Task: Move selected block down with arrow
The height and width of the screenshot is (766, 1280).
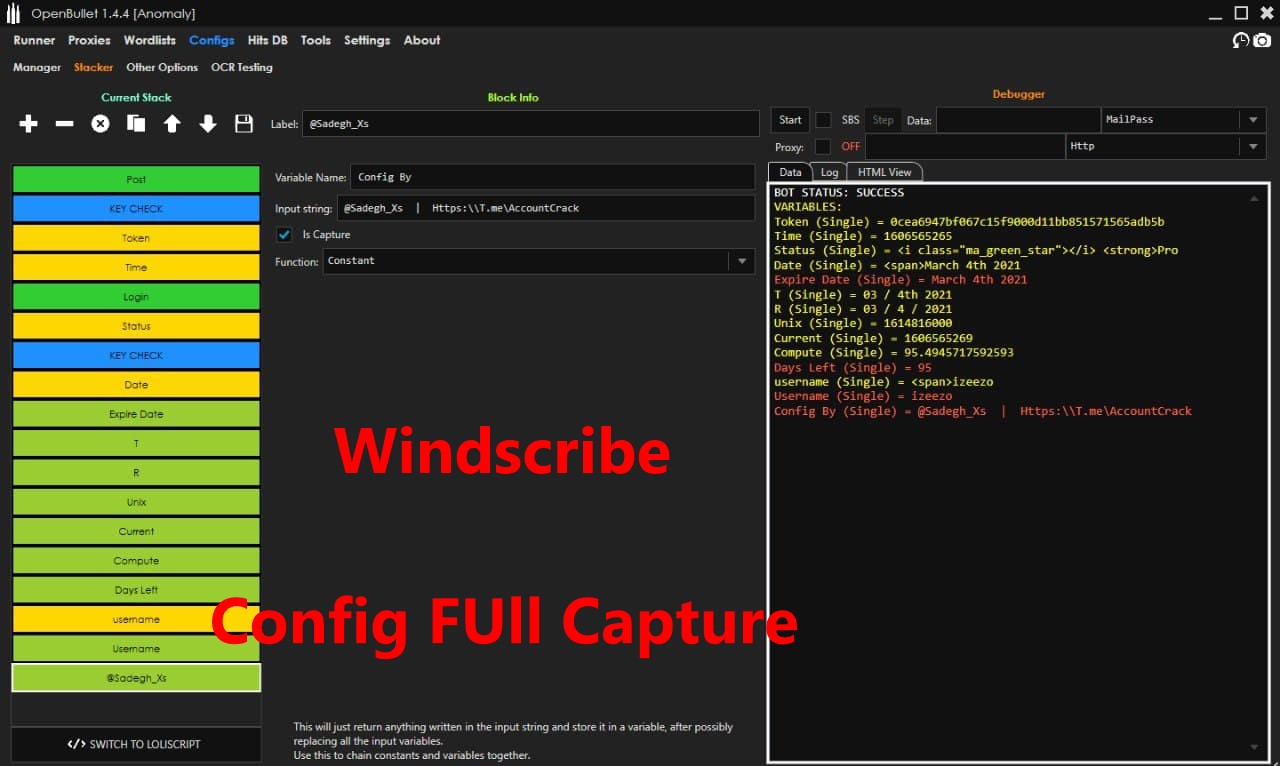Action: (x=208, y=123)
